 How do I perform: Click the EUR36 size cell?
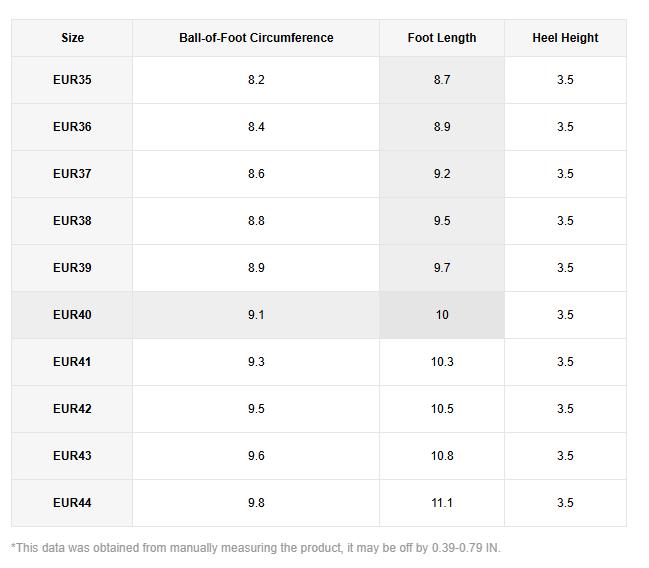(72, 127)
